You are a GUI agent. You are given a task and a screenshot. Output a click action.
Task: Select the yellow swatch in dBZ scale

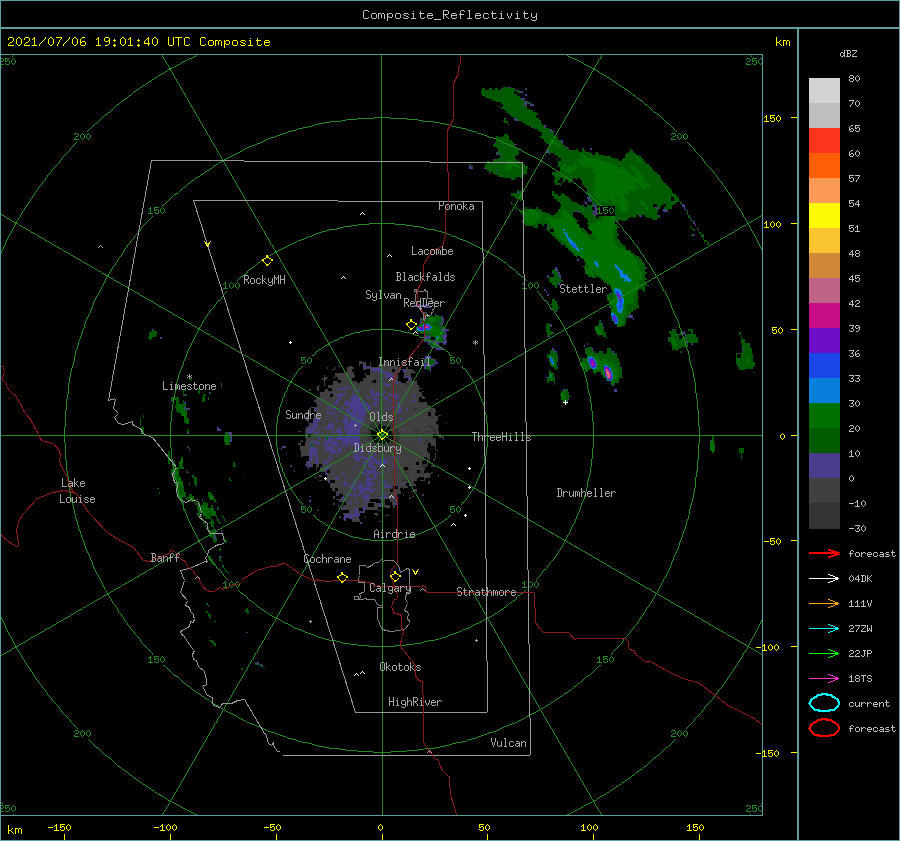pyautogui.click(x=824, y=216)
